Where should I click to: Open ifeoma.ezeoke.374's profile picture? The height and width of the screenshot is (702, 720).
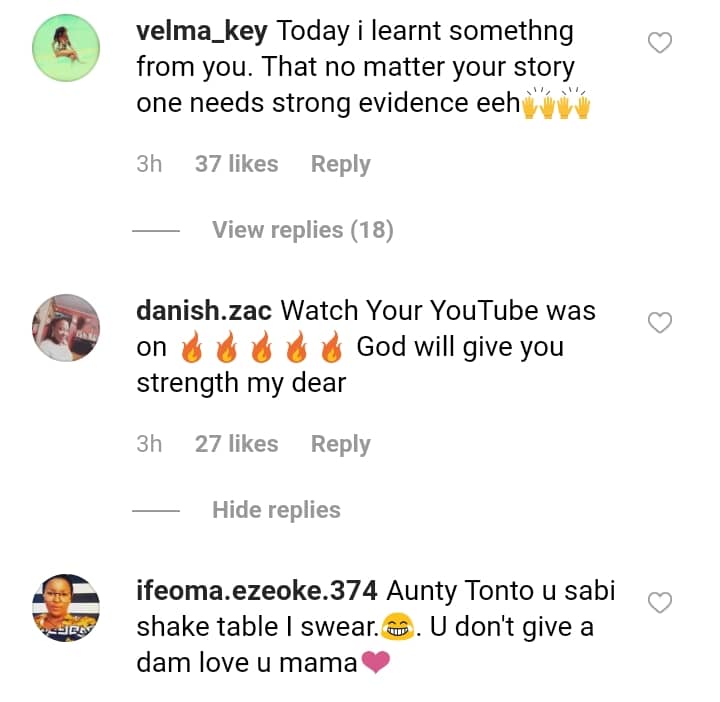point(67,607)
